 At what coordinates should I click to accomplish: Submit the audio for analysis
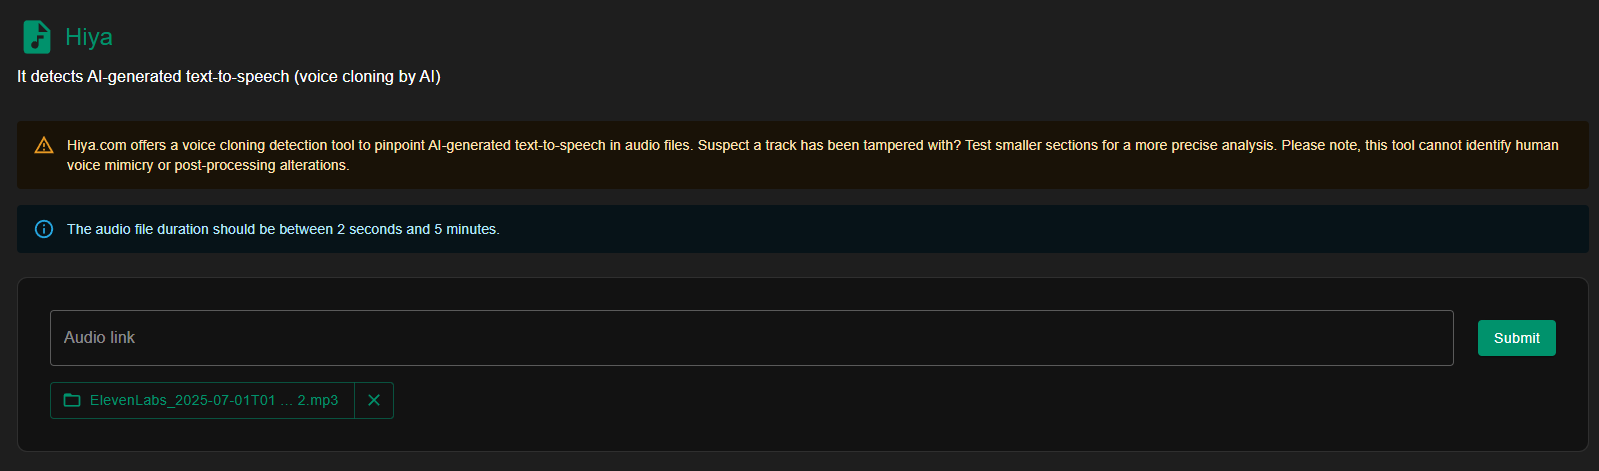click(x=1516, y=338)
